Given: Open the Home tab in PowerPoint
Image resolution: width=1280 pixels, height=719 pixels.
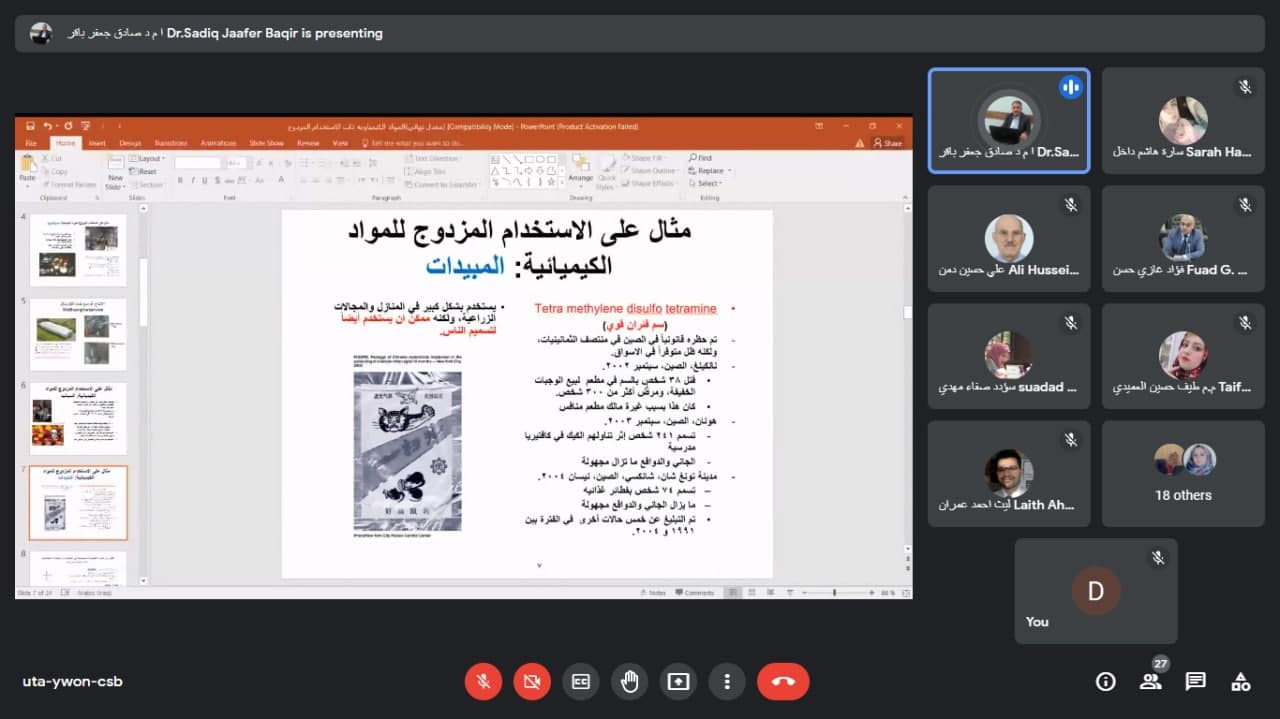Looking at the screenshot, I should pyautogui.click(x=65, y=143).
